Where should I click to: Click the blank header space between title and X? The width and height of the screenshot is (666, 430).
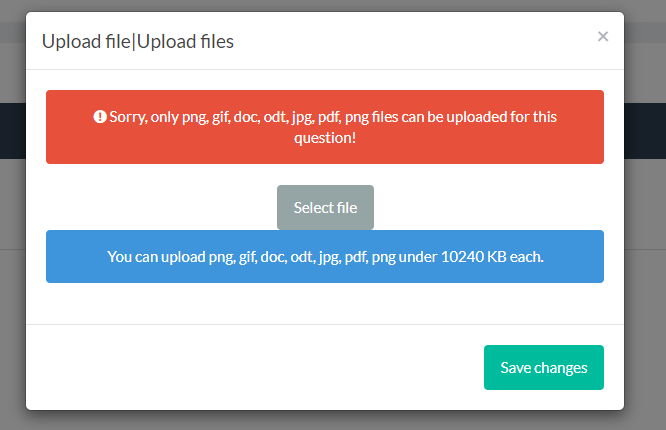click(420, 41)
